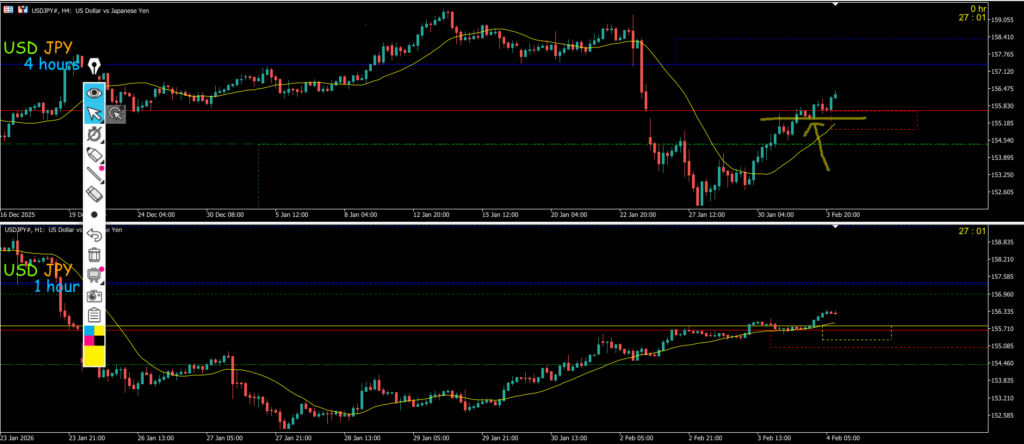The height and width of the screenshot is (444, 1024).
Task: Click the pen nib icon atop toolbar
Action: pyautogui.click(x=94, y=67)
